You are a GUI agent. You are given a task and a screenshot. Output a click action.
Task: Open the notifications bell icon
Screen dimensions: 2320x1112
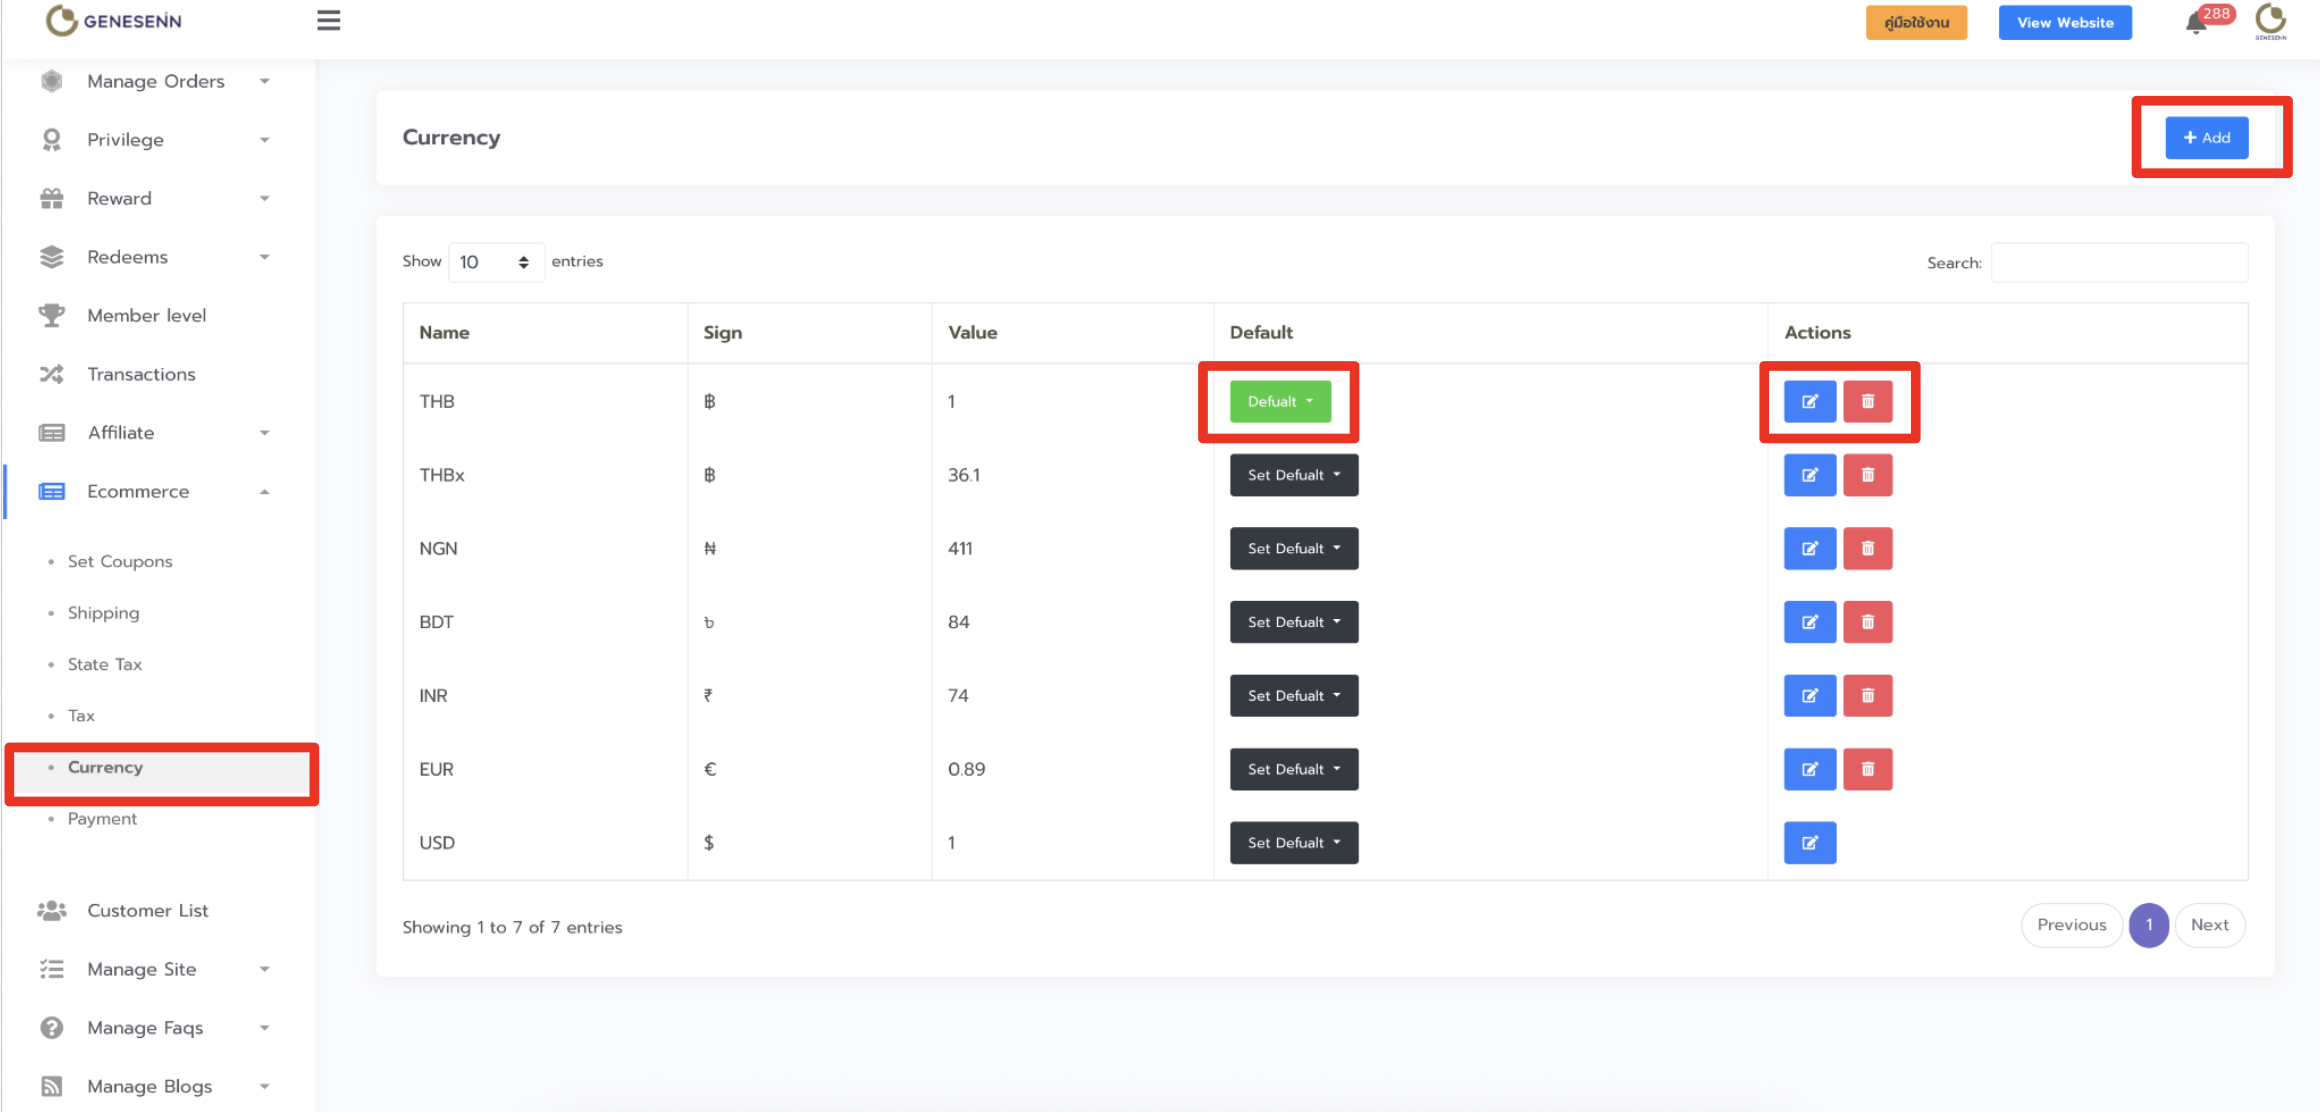pos(2196,23)
